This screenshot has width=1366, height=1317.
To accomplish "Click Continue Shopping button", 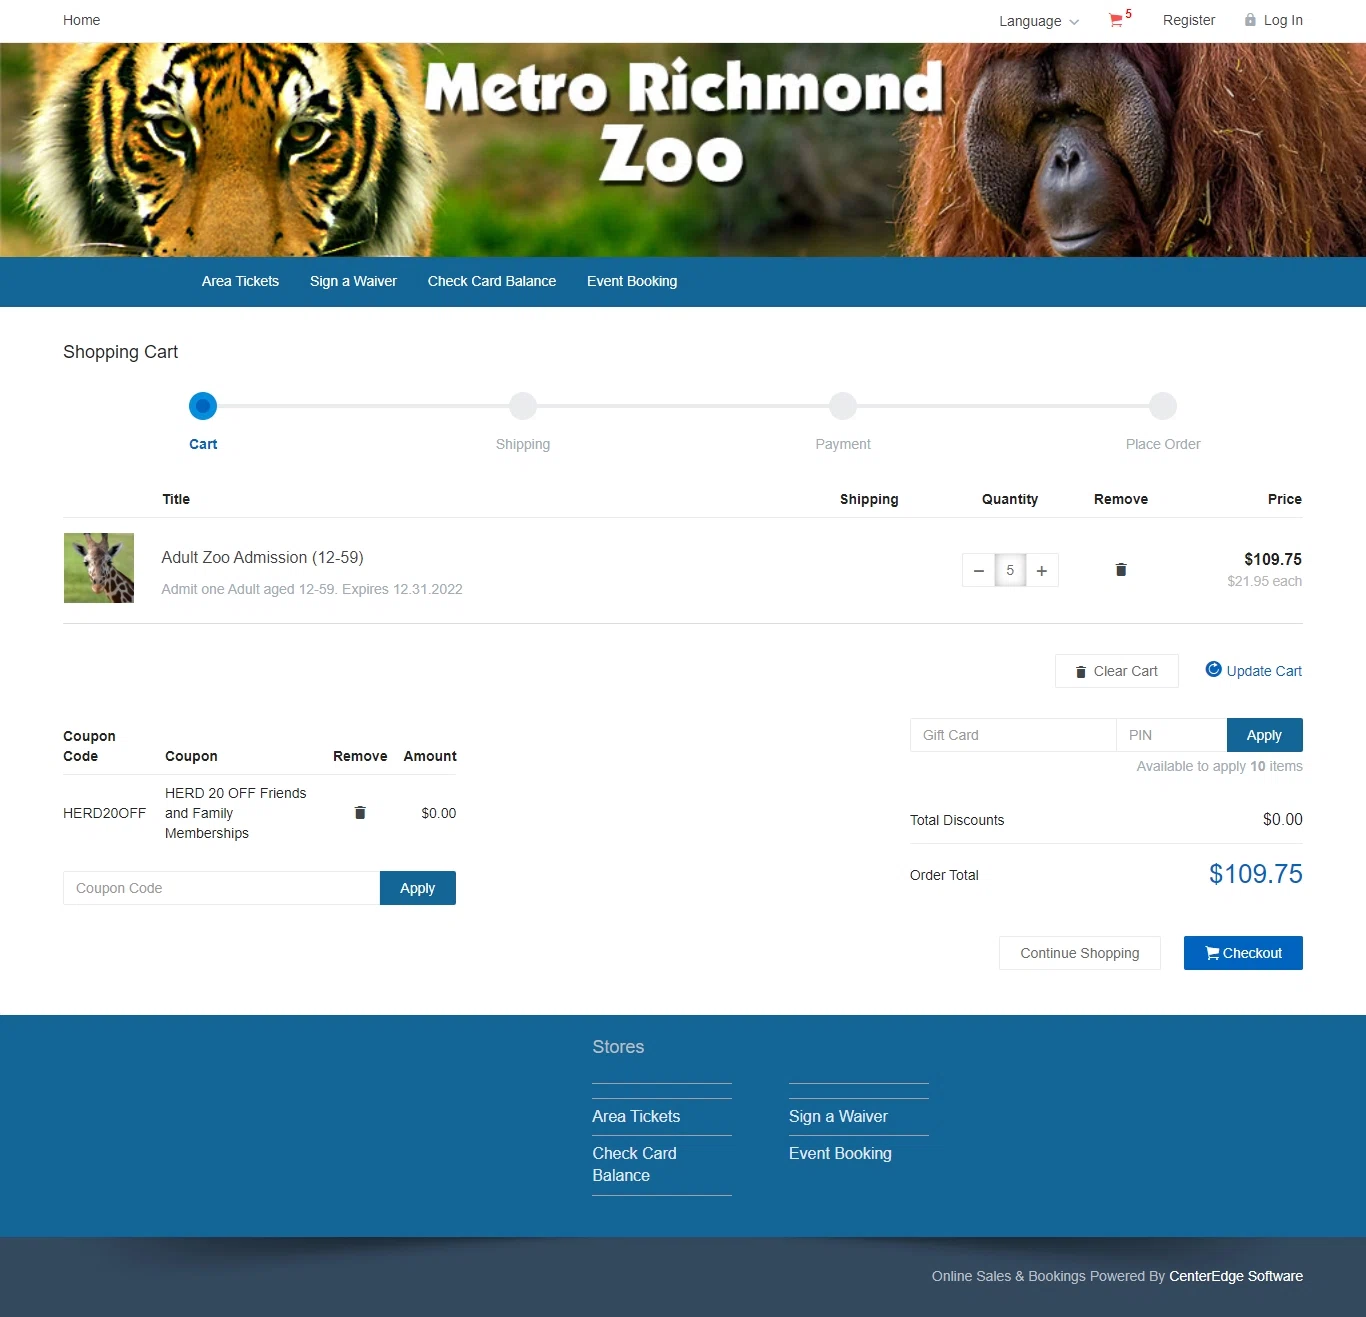I will (1080, 953).
